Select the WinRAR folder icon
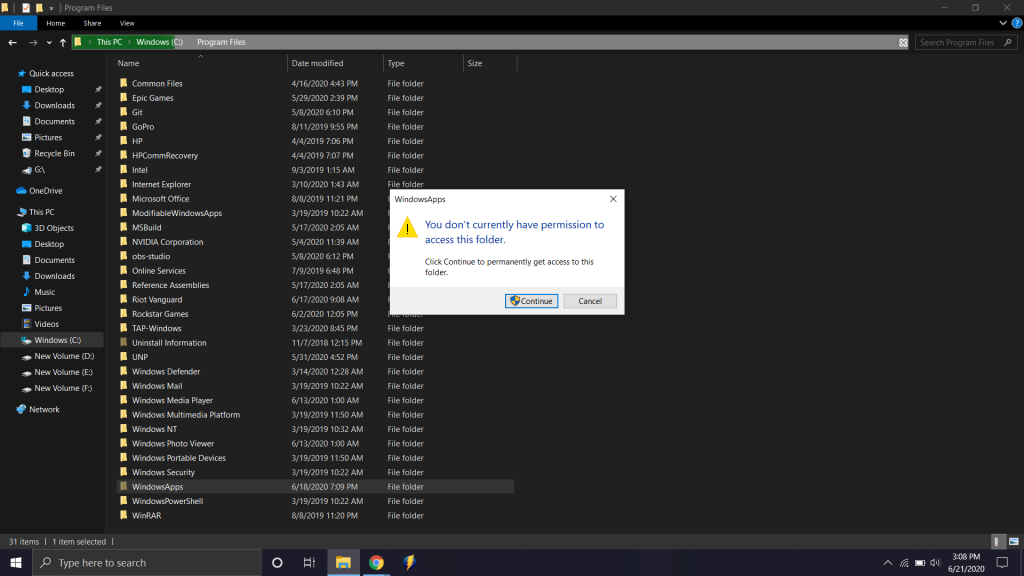 coord(123,515)
